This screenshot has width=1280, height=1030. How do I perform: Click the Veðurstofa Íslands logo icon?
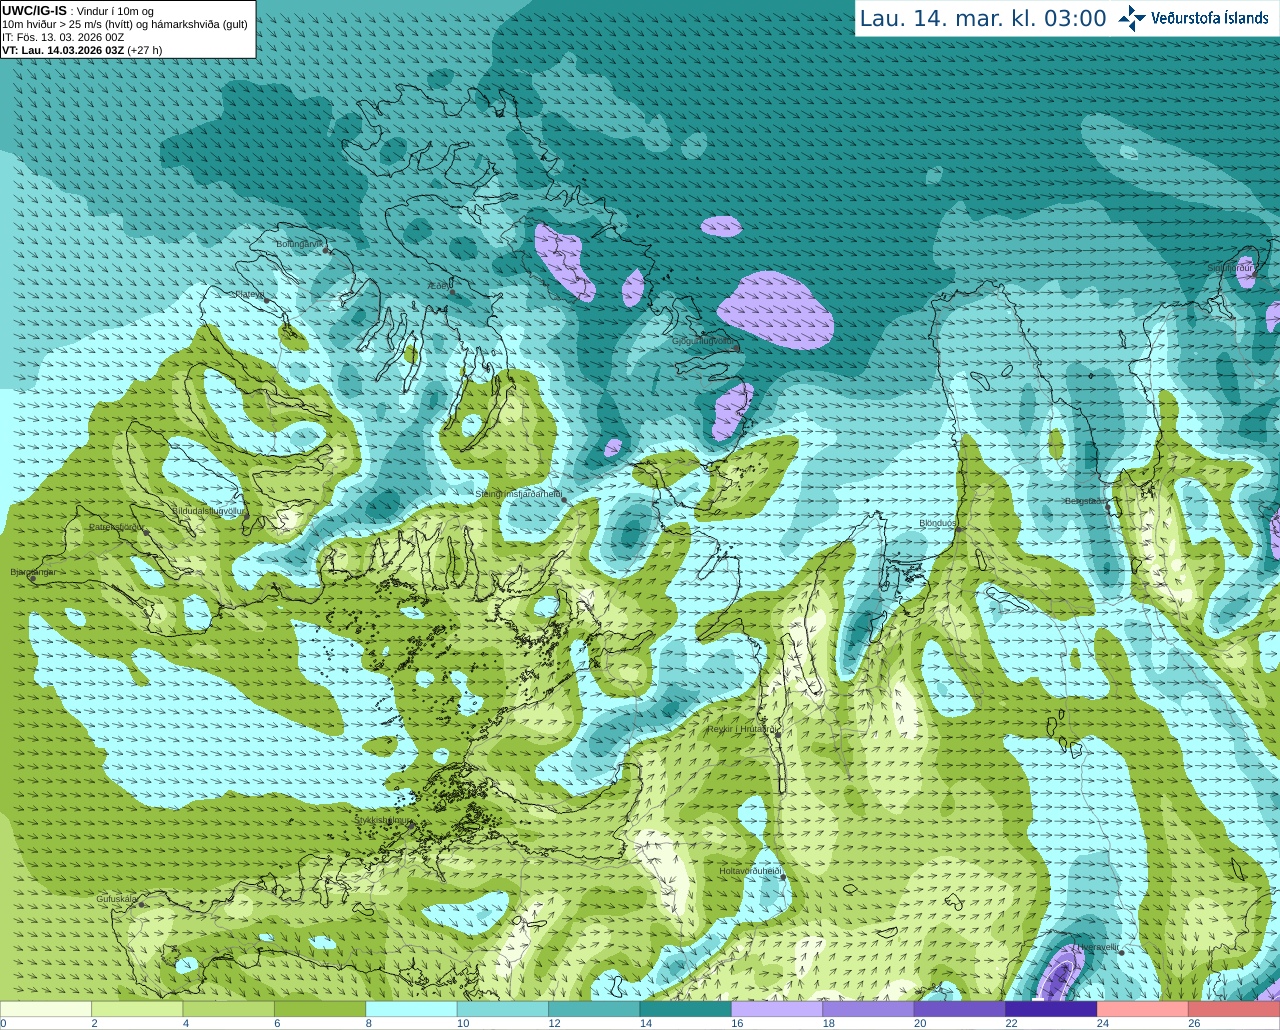[x=1132, y=18]
